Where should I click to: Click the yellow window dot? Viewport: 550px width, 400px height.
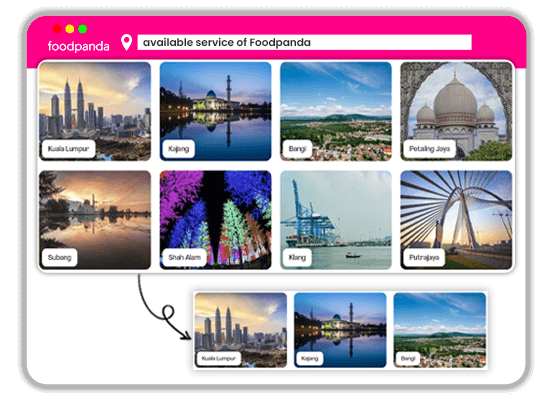70,29
